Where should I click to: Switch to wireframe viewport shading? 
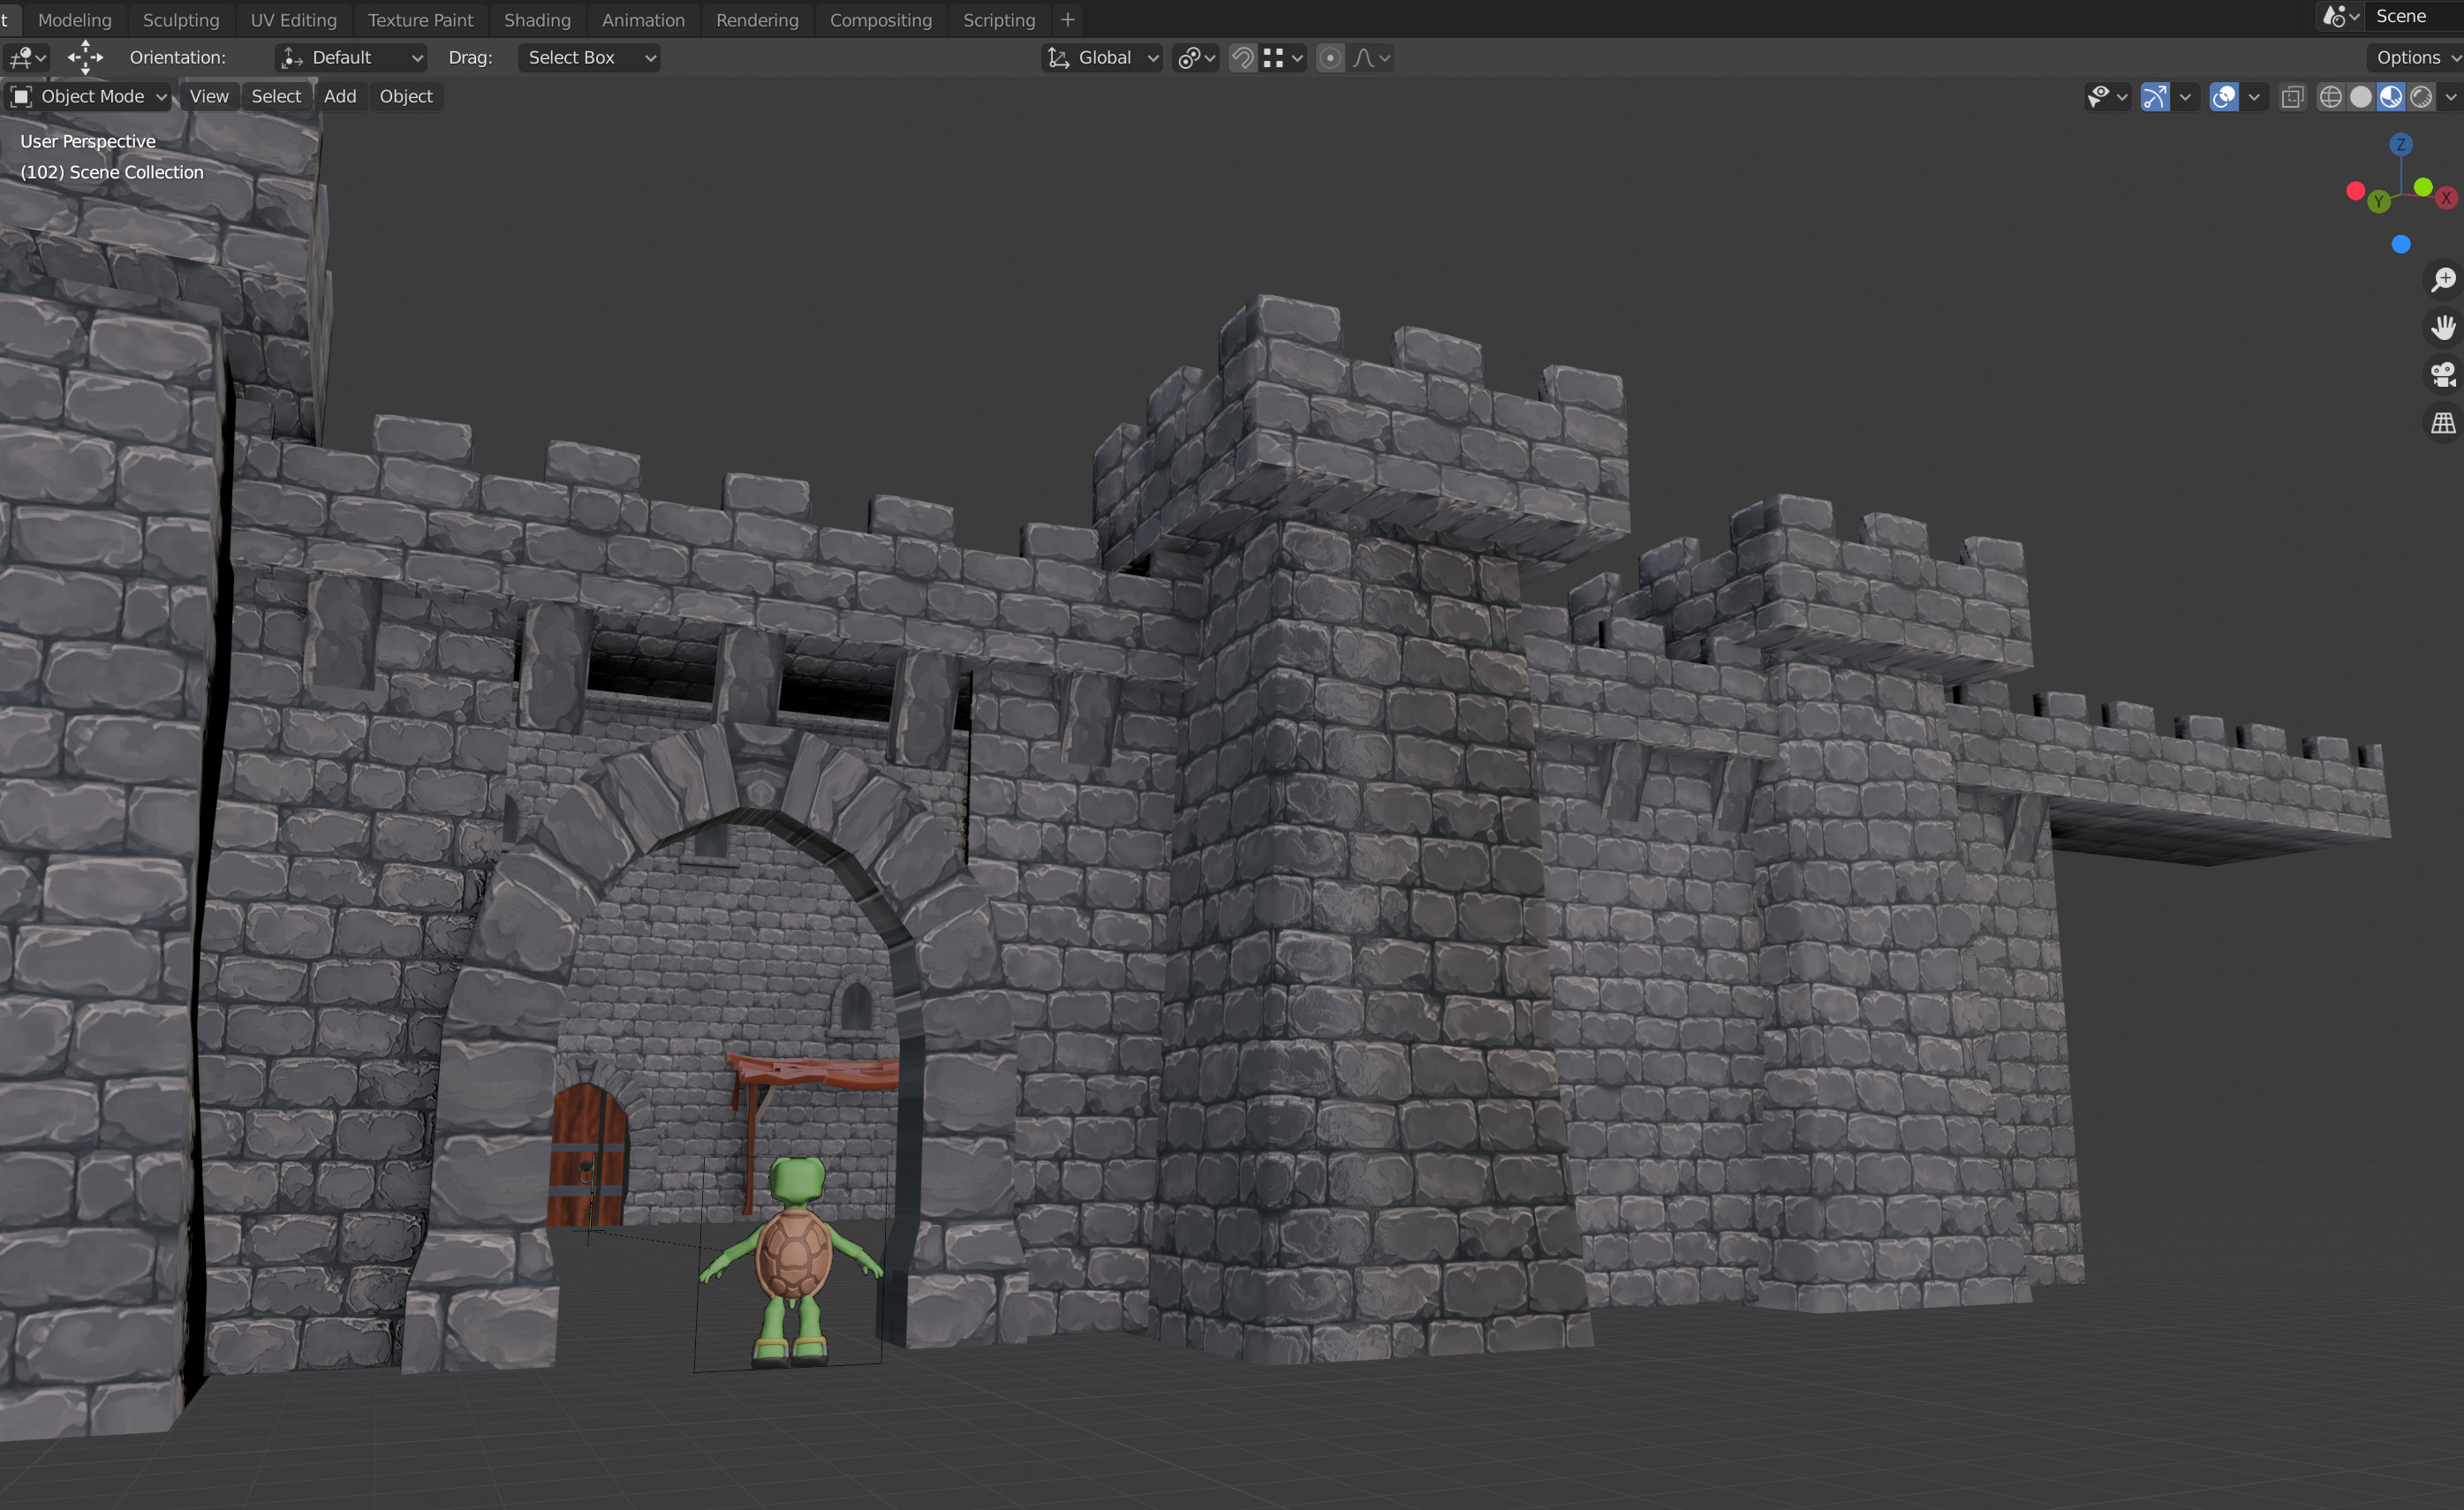click(x=2331, y=97)
